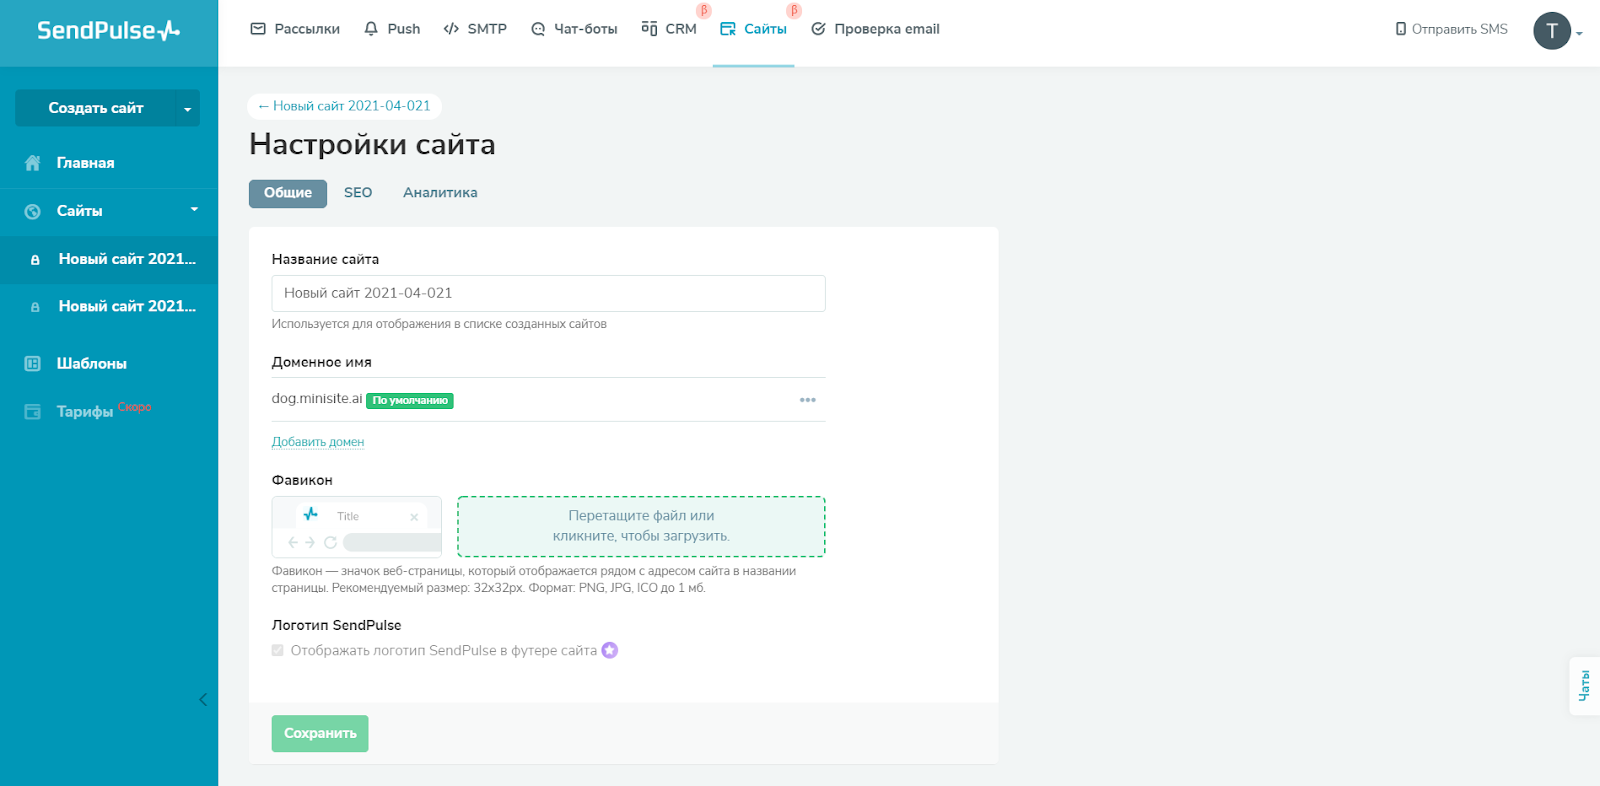The image size is (1600, 786).
Task: Open the CRM section
Action: coord(669,29)
